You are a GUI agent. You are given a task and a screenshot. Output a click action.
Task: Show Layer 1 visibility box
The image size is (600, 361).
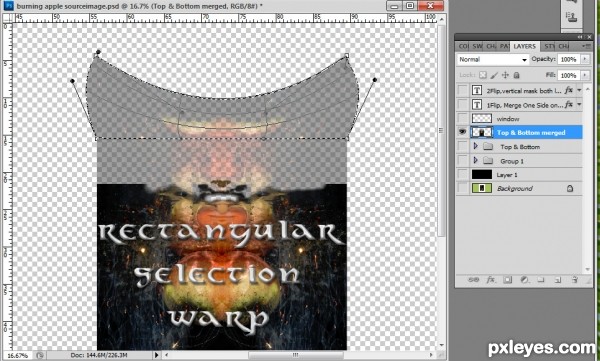(x=462, y=175)
